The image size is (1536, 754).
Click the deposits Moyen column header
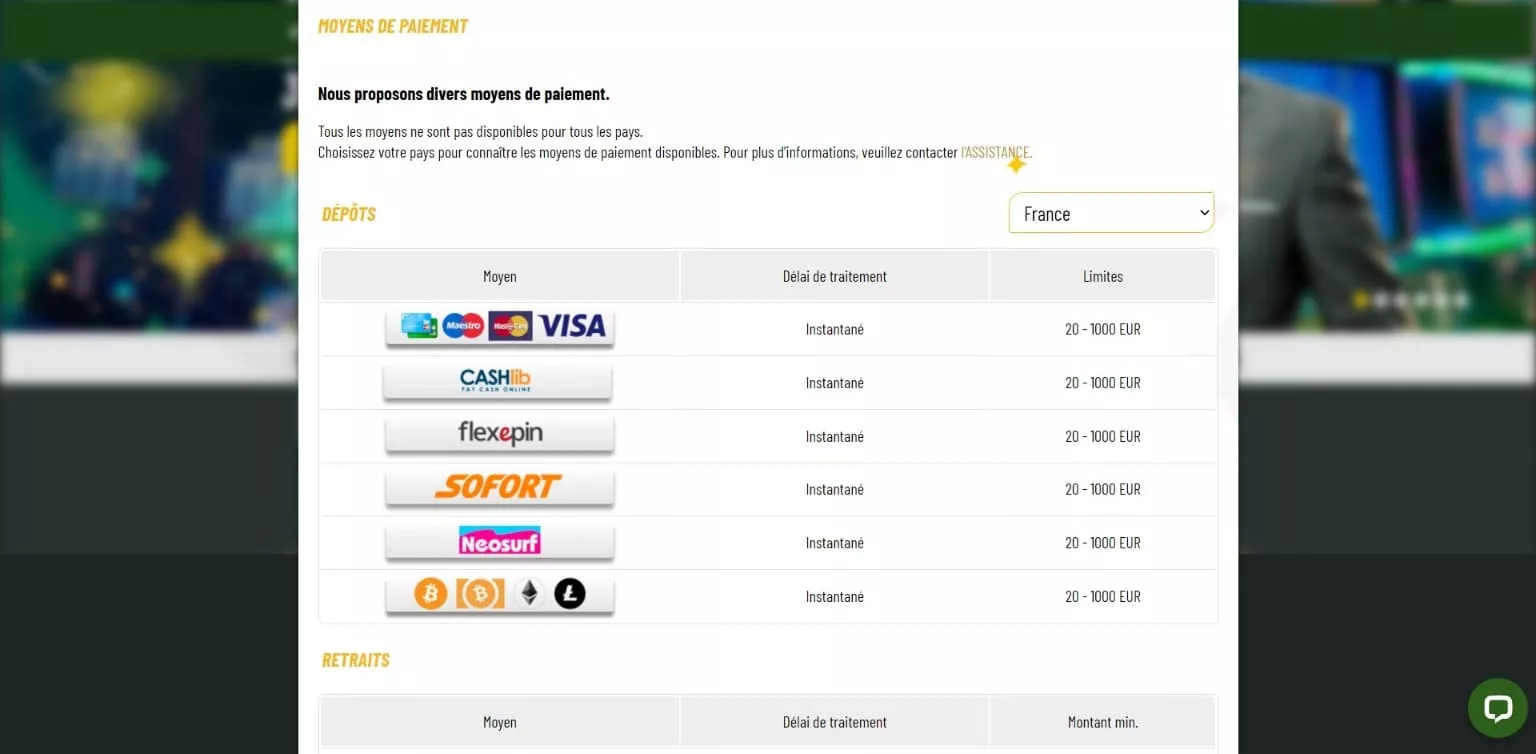(500, 276)
